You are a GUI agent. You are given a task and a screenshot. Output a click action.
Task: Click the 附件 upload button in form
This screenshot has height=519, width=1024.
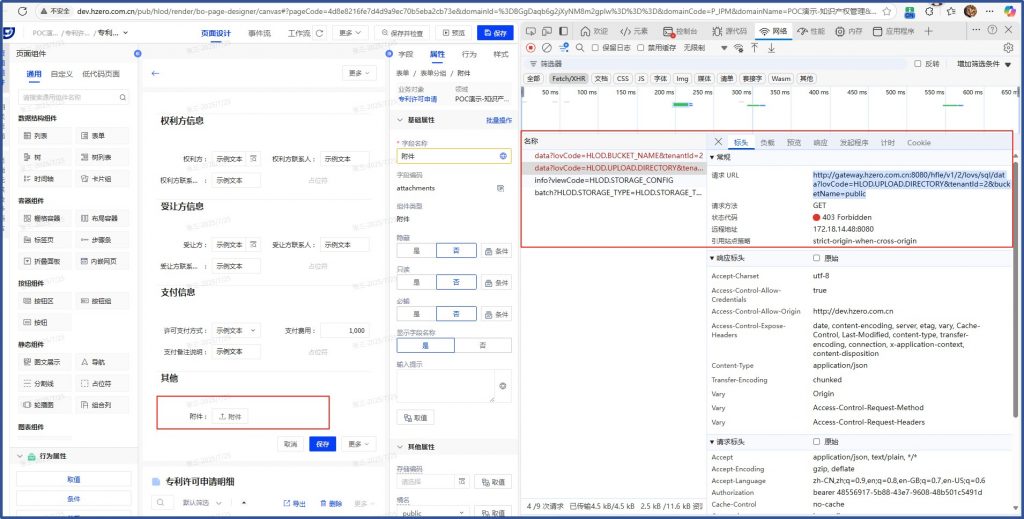[x=229, y=416]
